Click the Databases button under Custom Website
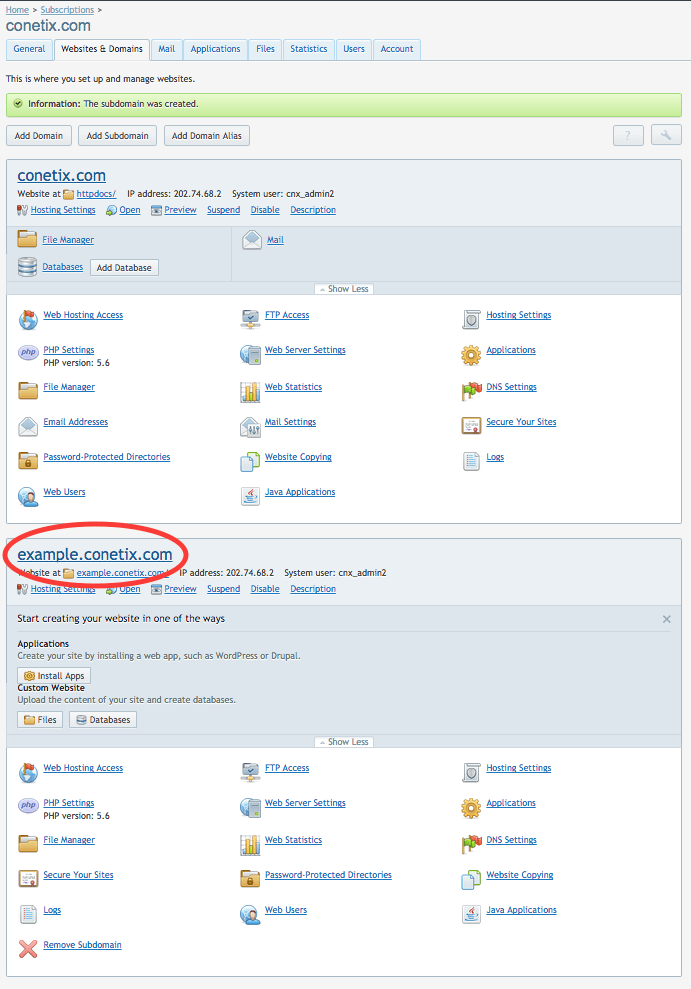The height and width of the screenshot is (989, 691). [103, 720]
